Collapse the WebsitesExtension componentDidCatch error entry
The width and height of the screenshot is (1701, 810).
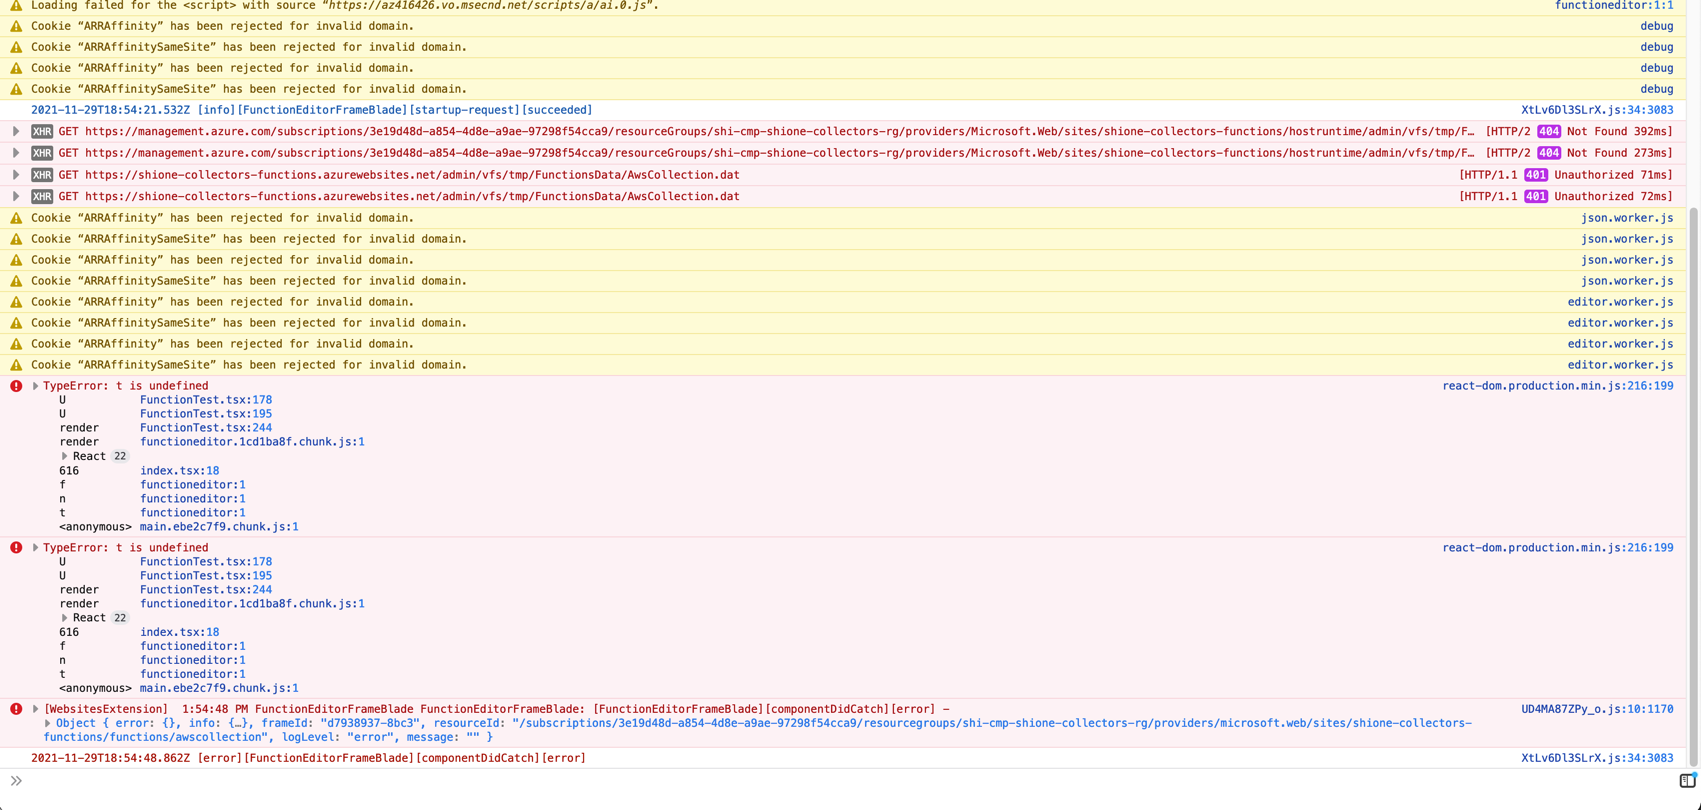(x=35, y=709)
